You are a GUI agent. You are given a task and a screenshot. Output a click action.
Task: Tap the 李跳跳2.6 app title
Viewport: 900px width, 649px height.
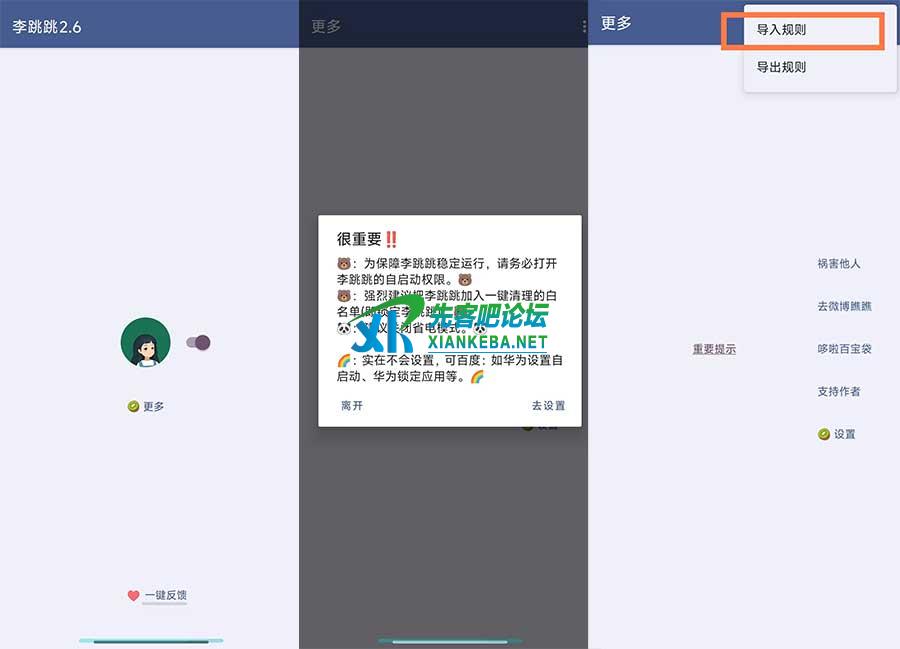pos(47,27)
